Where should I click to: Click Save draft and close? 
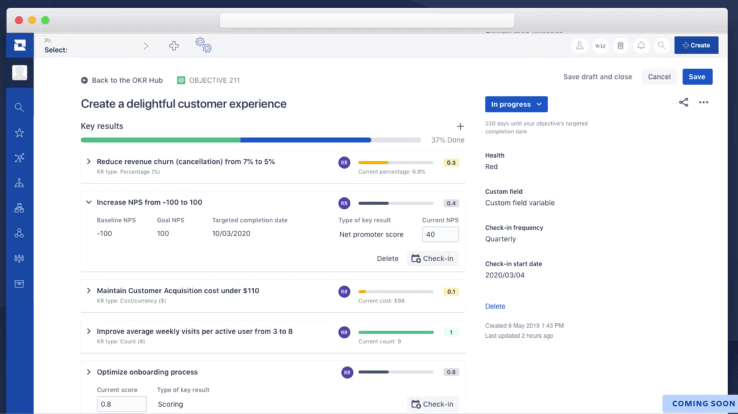597,77
